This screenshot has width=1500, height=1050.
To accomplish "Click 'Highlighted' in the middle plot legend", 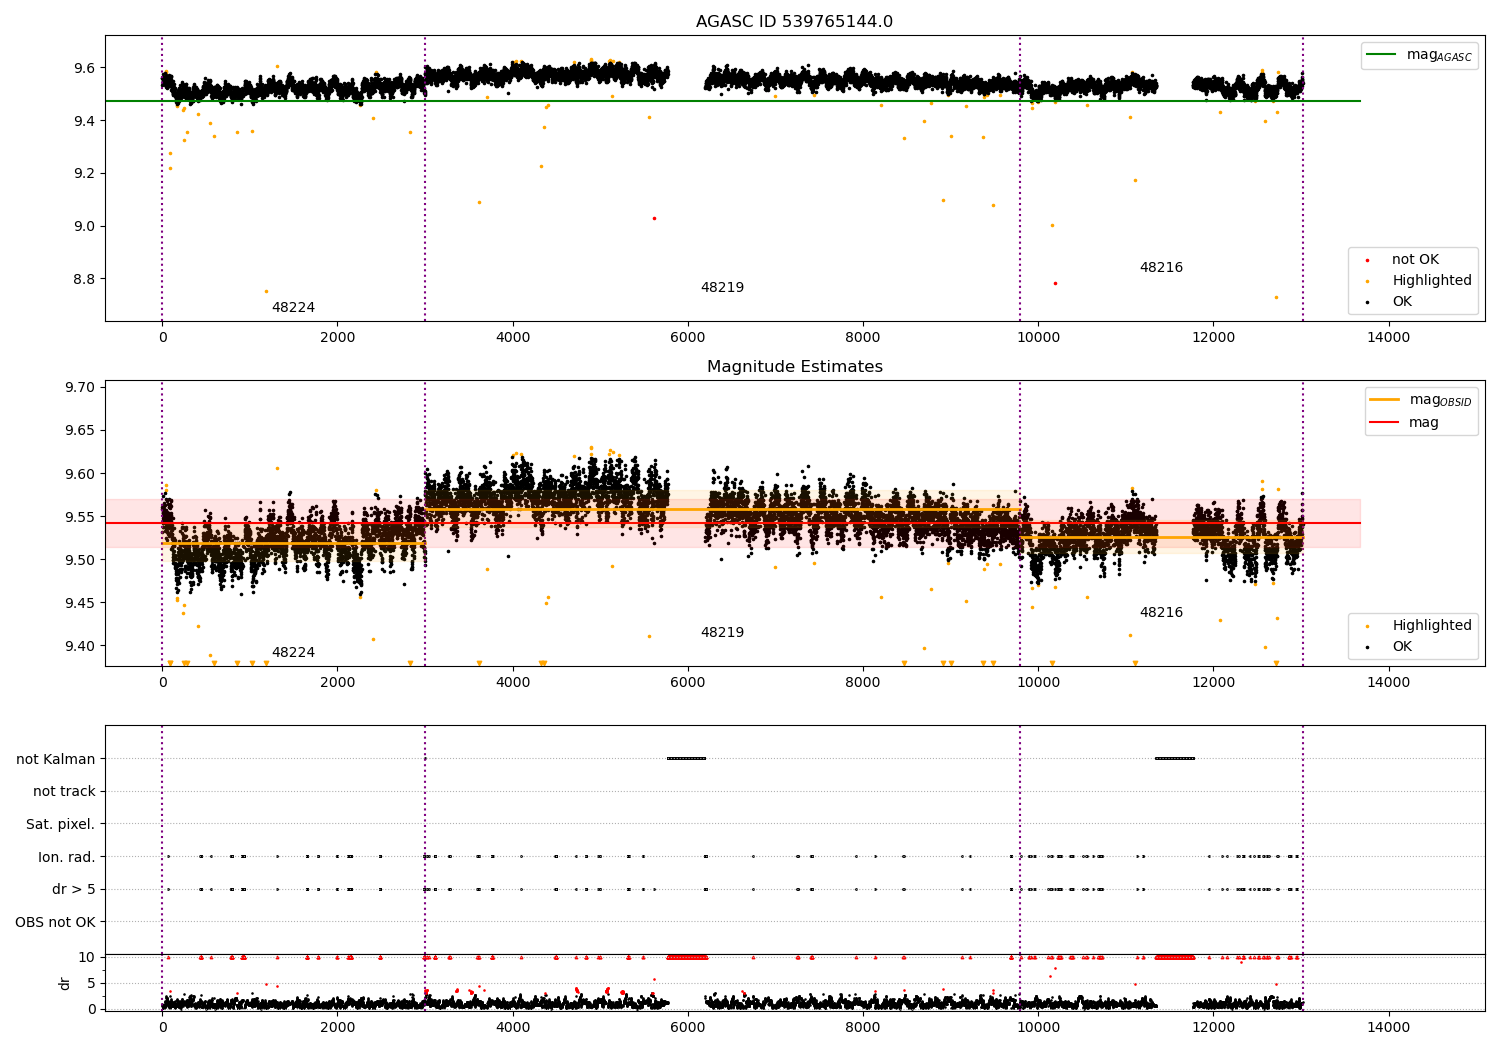I will 1432,626.
